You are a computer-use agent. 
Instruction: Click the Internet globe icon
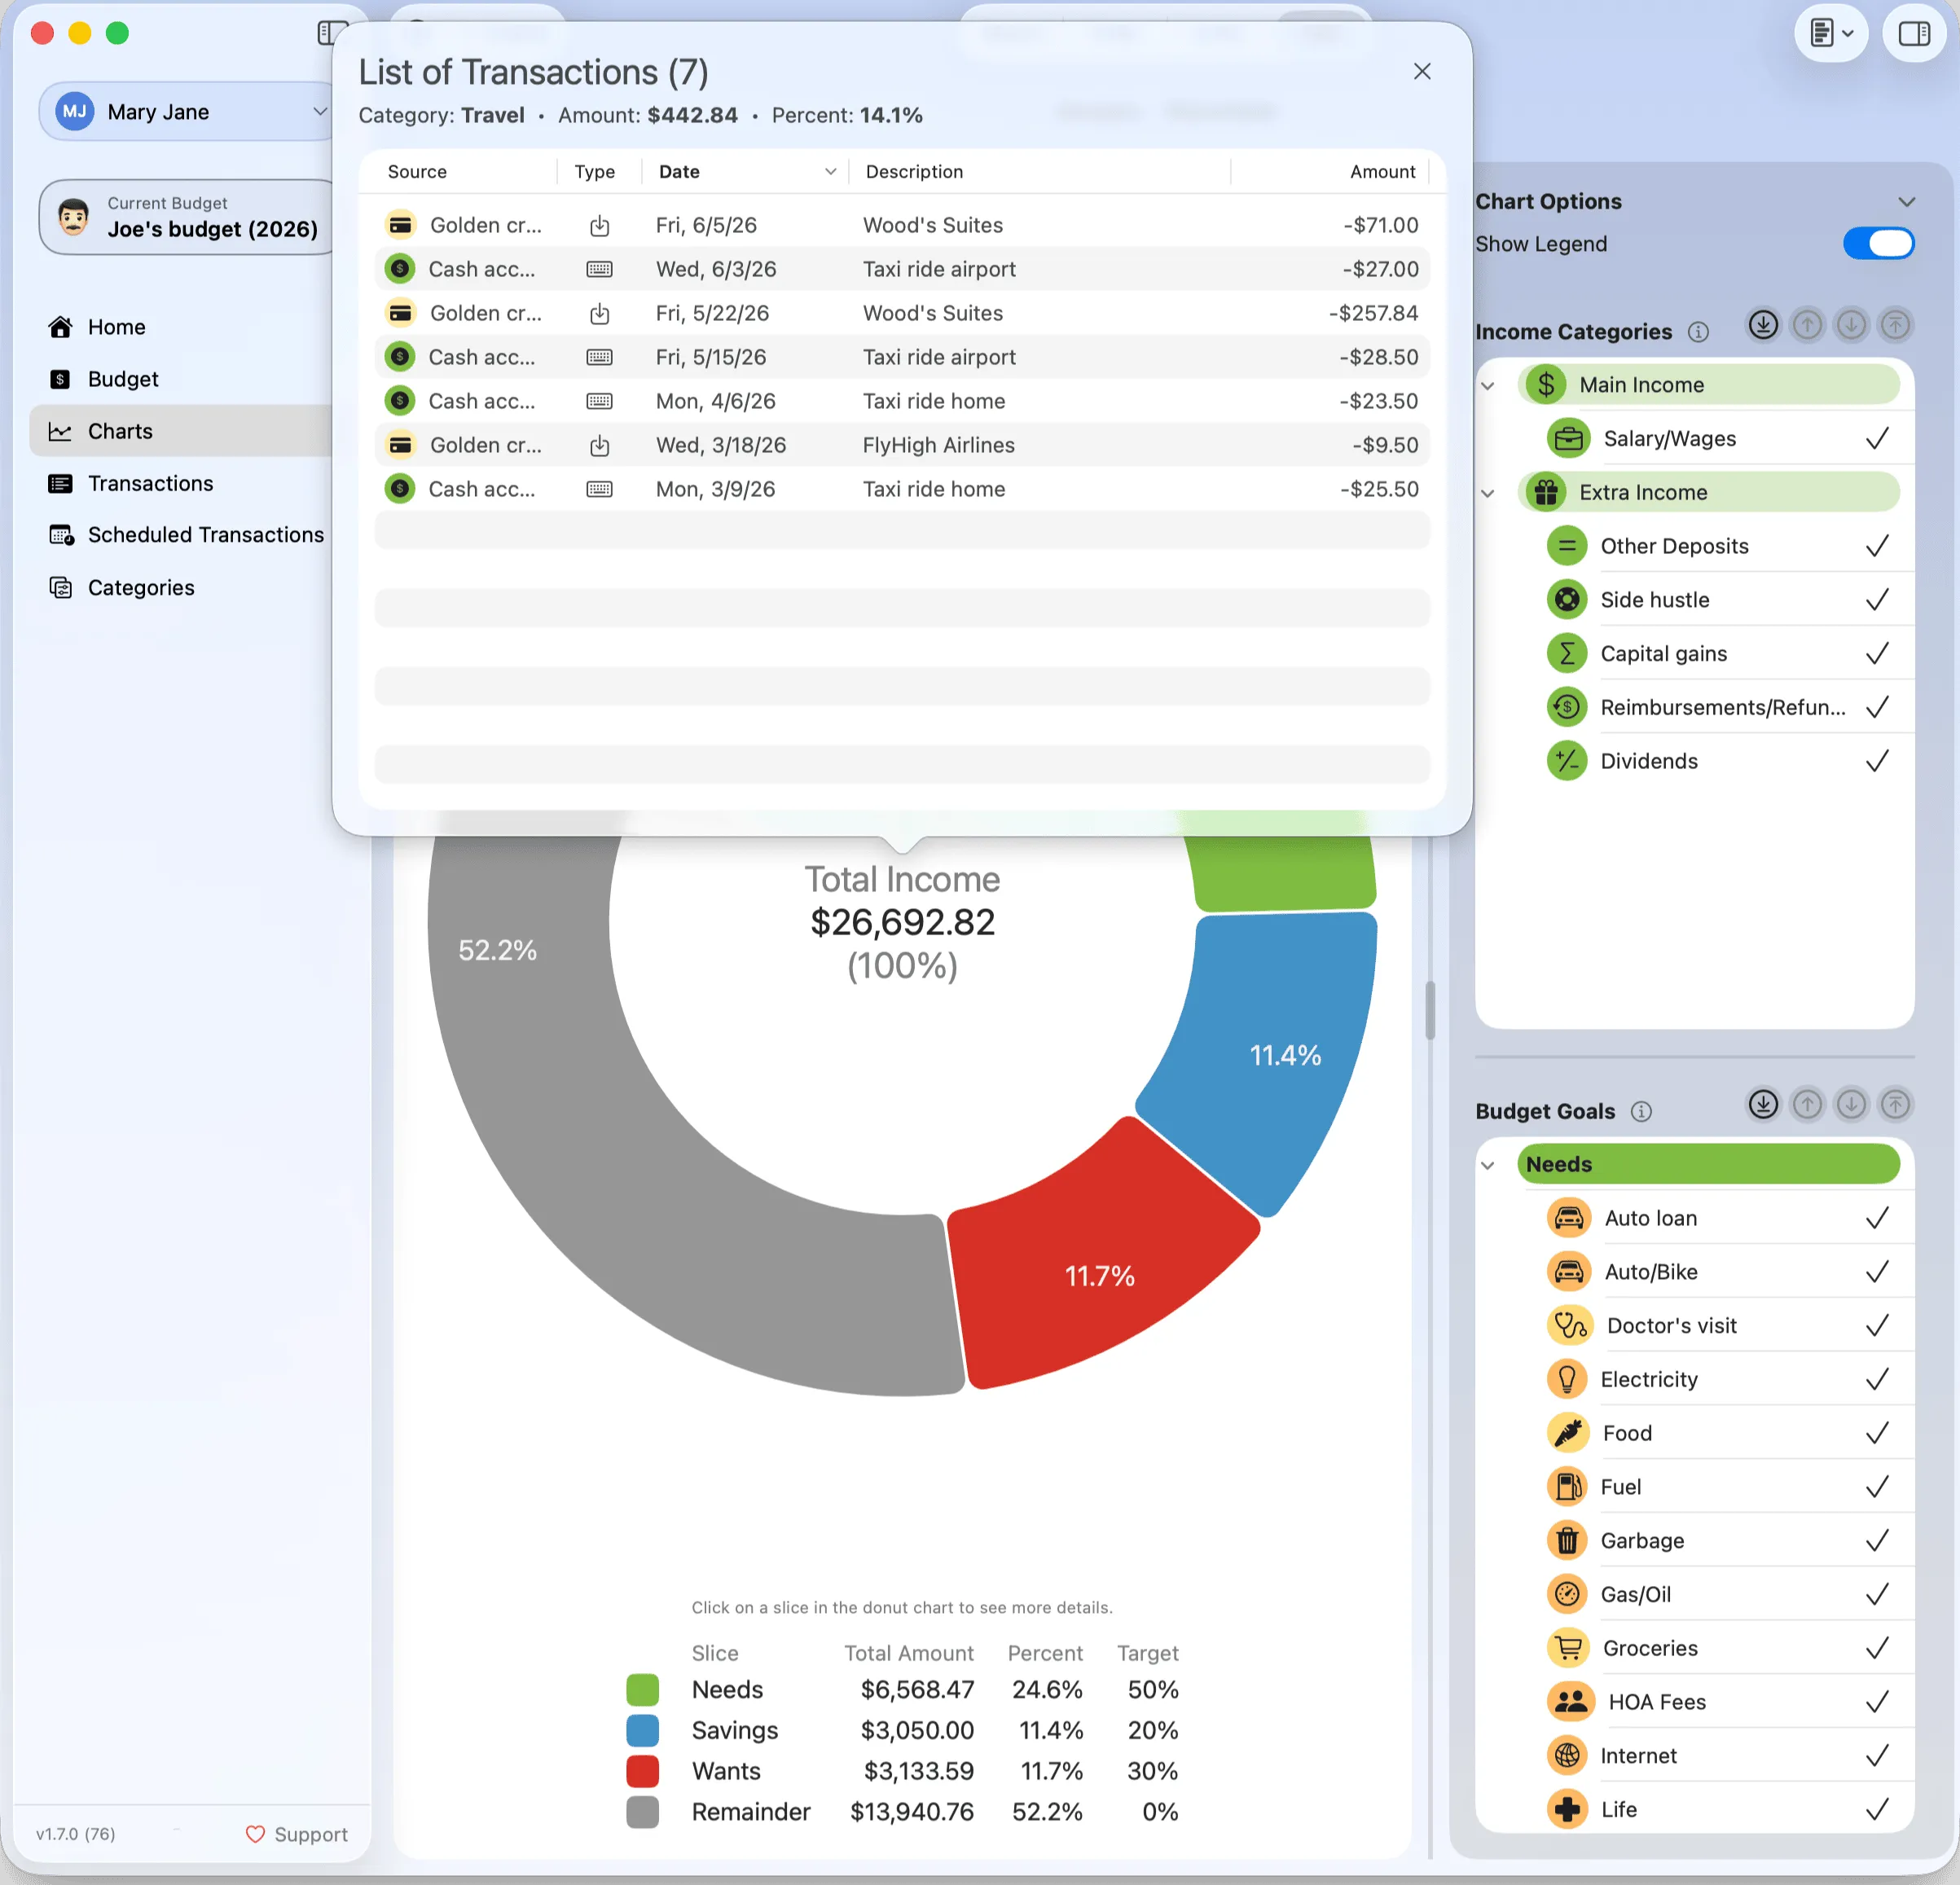click(1567, 1756)
